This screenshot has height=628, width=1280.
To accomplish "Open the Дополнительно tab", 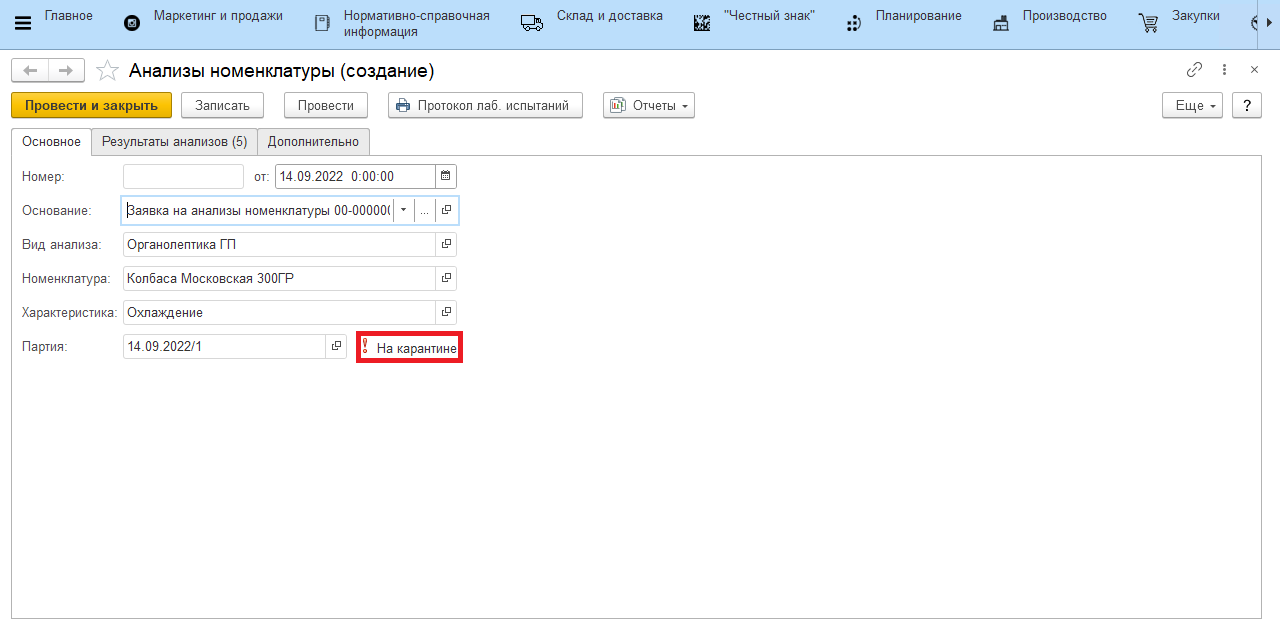I will click(x=313, y=142).
